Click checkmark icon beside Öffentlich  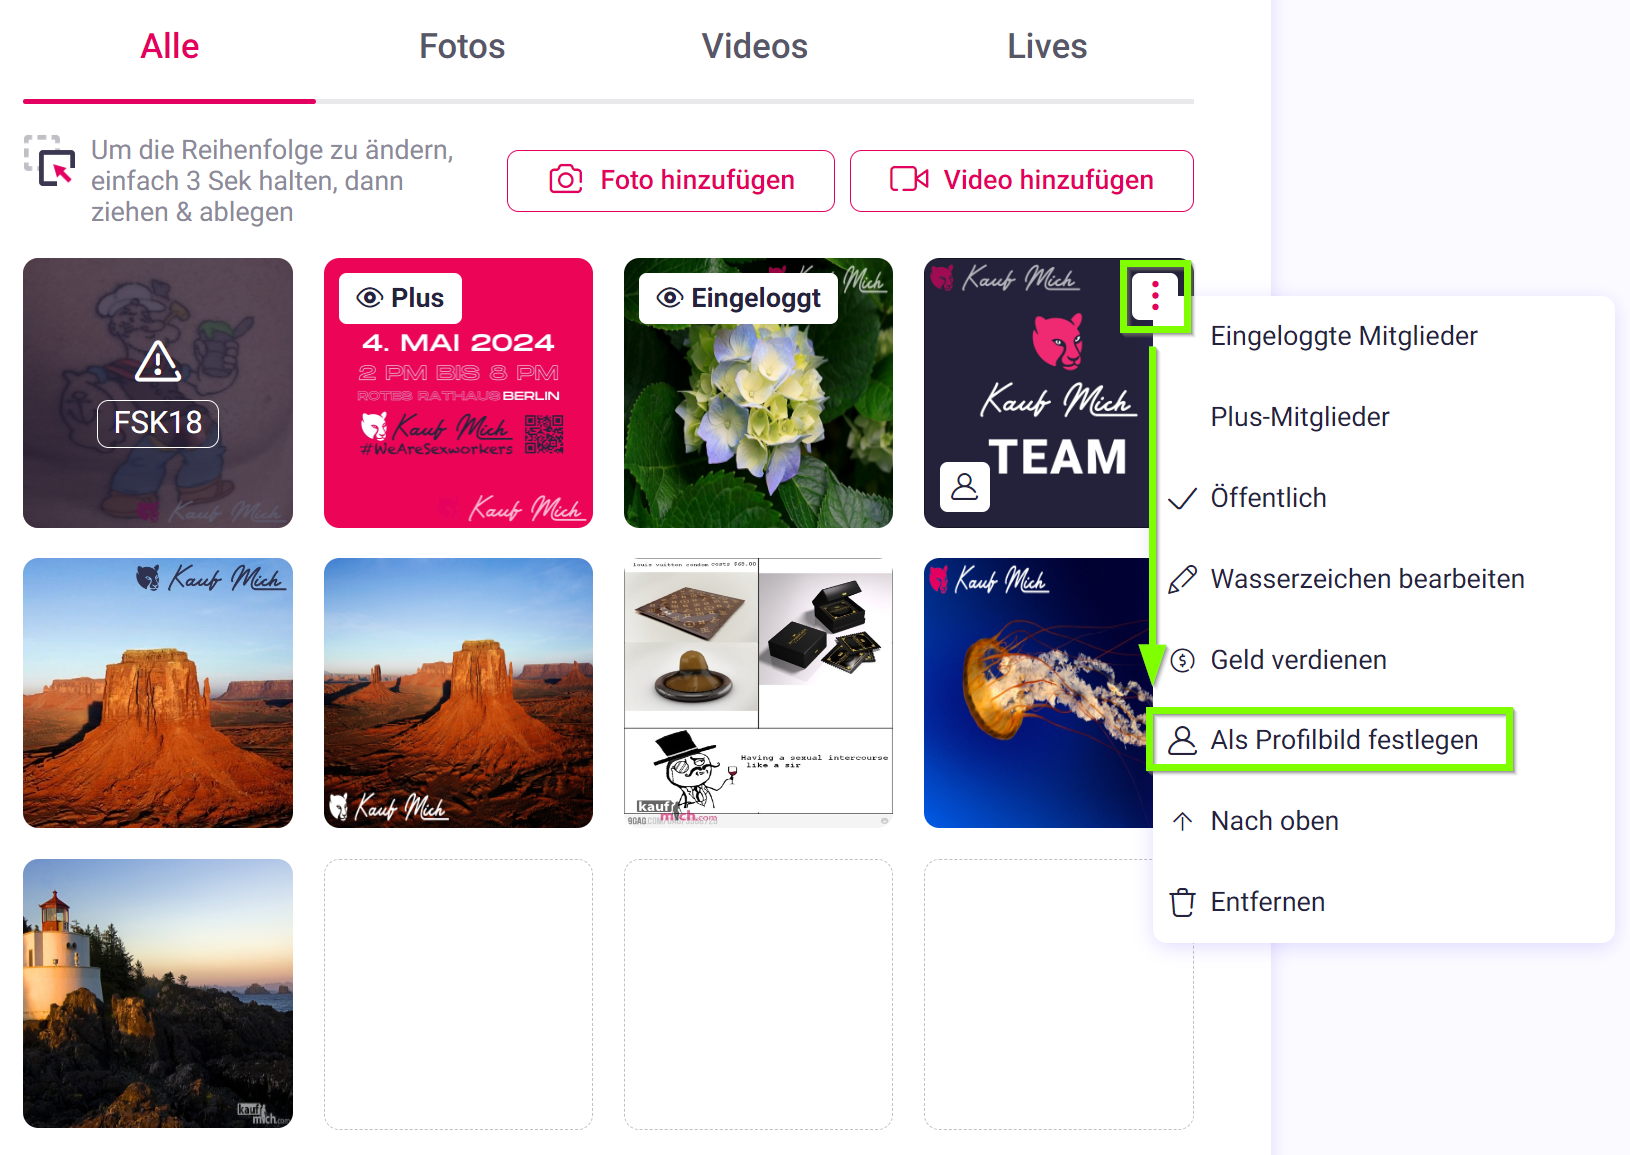(1183, 498)
